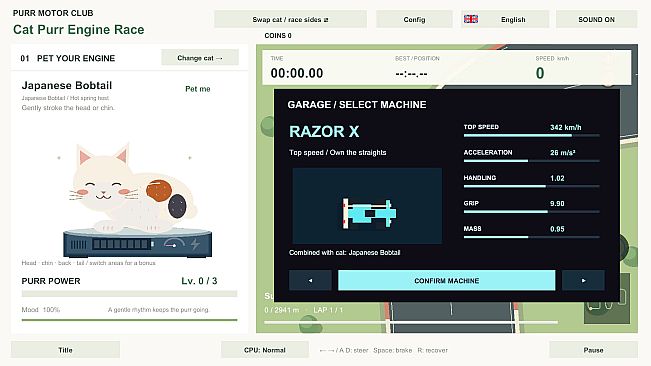Click the '01 PET YOUR ENGINE' heading
Image resolution: width=651 pixels, height=366 pixels.
[x=68, y=58]
